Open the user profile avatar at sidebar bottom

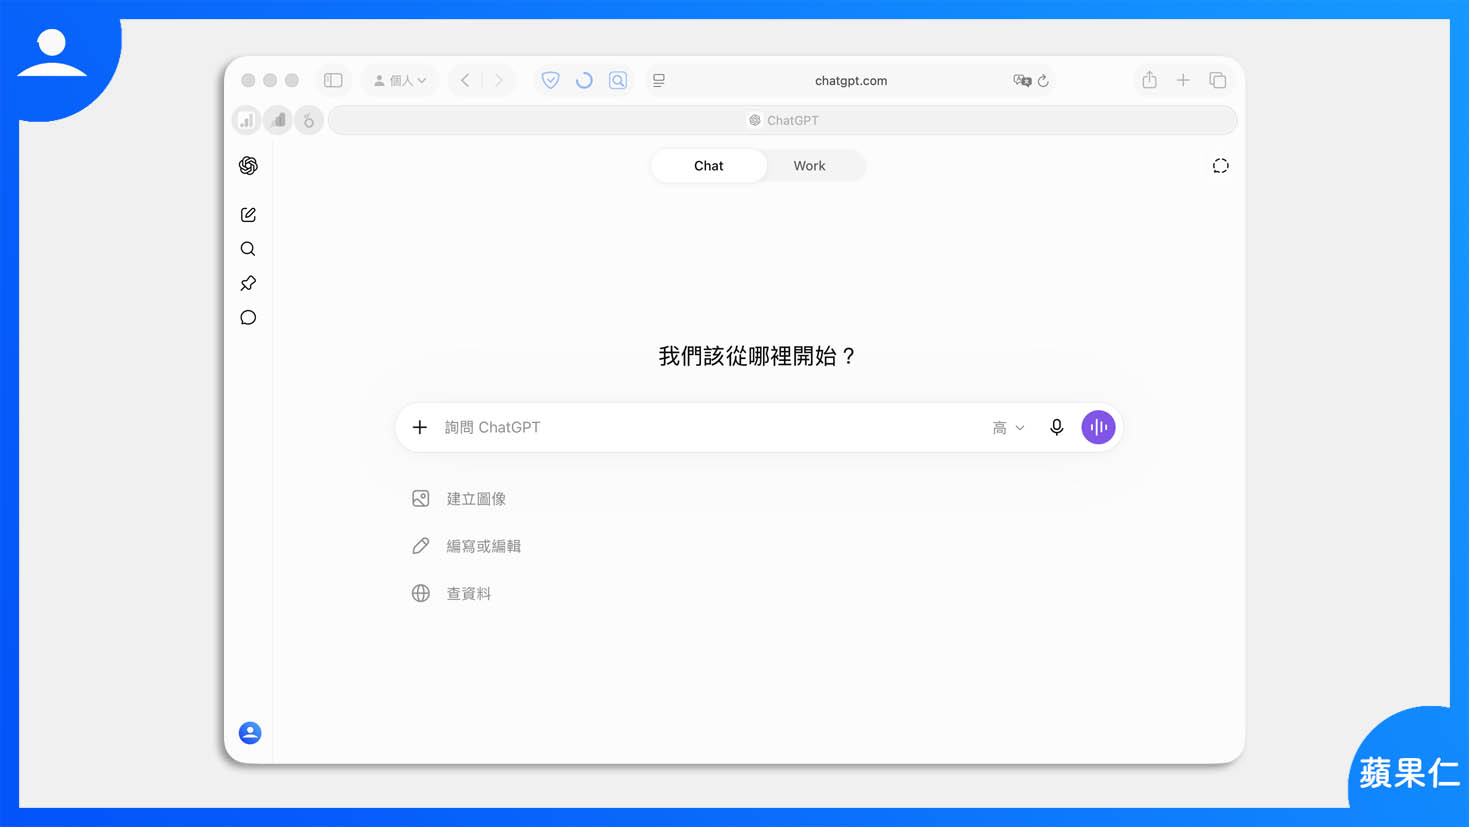(250, 733)
